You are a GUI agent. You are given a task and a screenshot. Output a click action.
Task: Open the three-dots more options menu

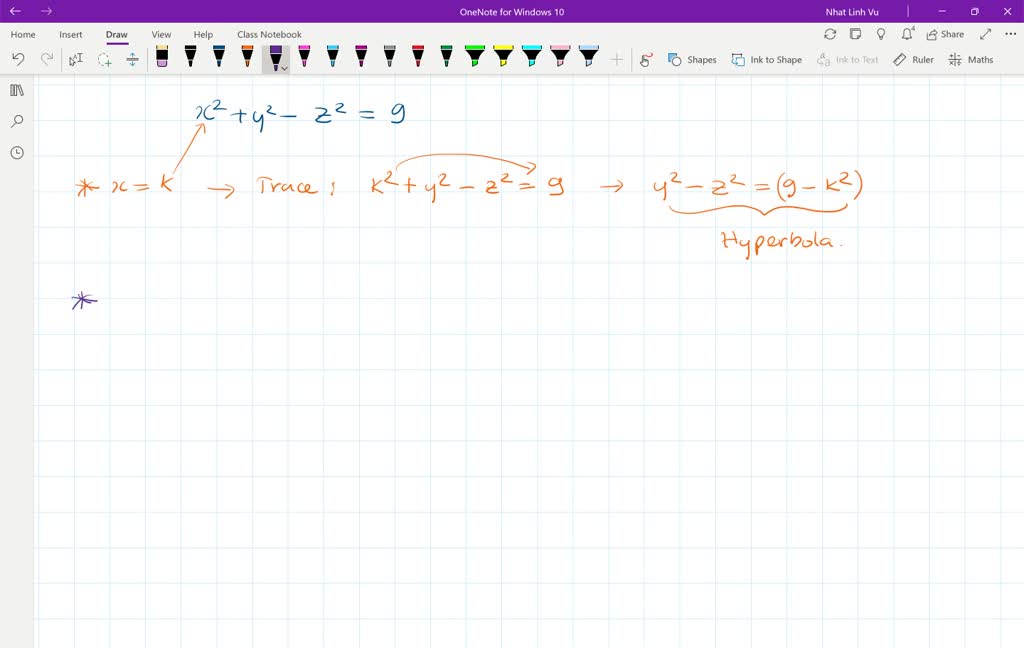pyautogui.click(x=1009, y=34)
